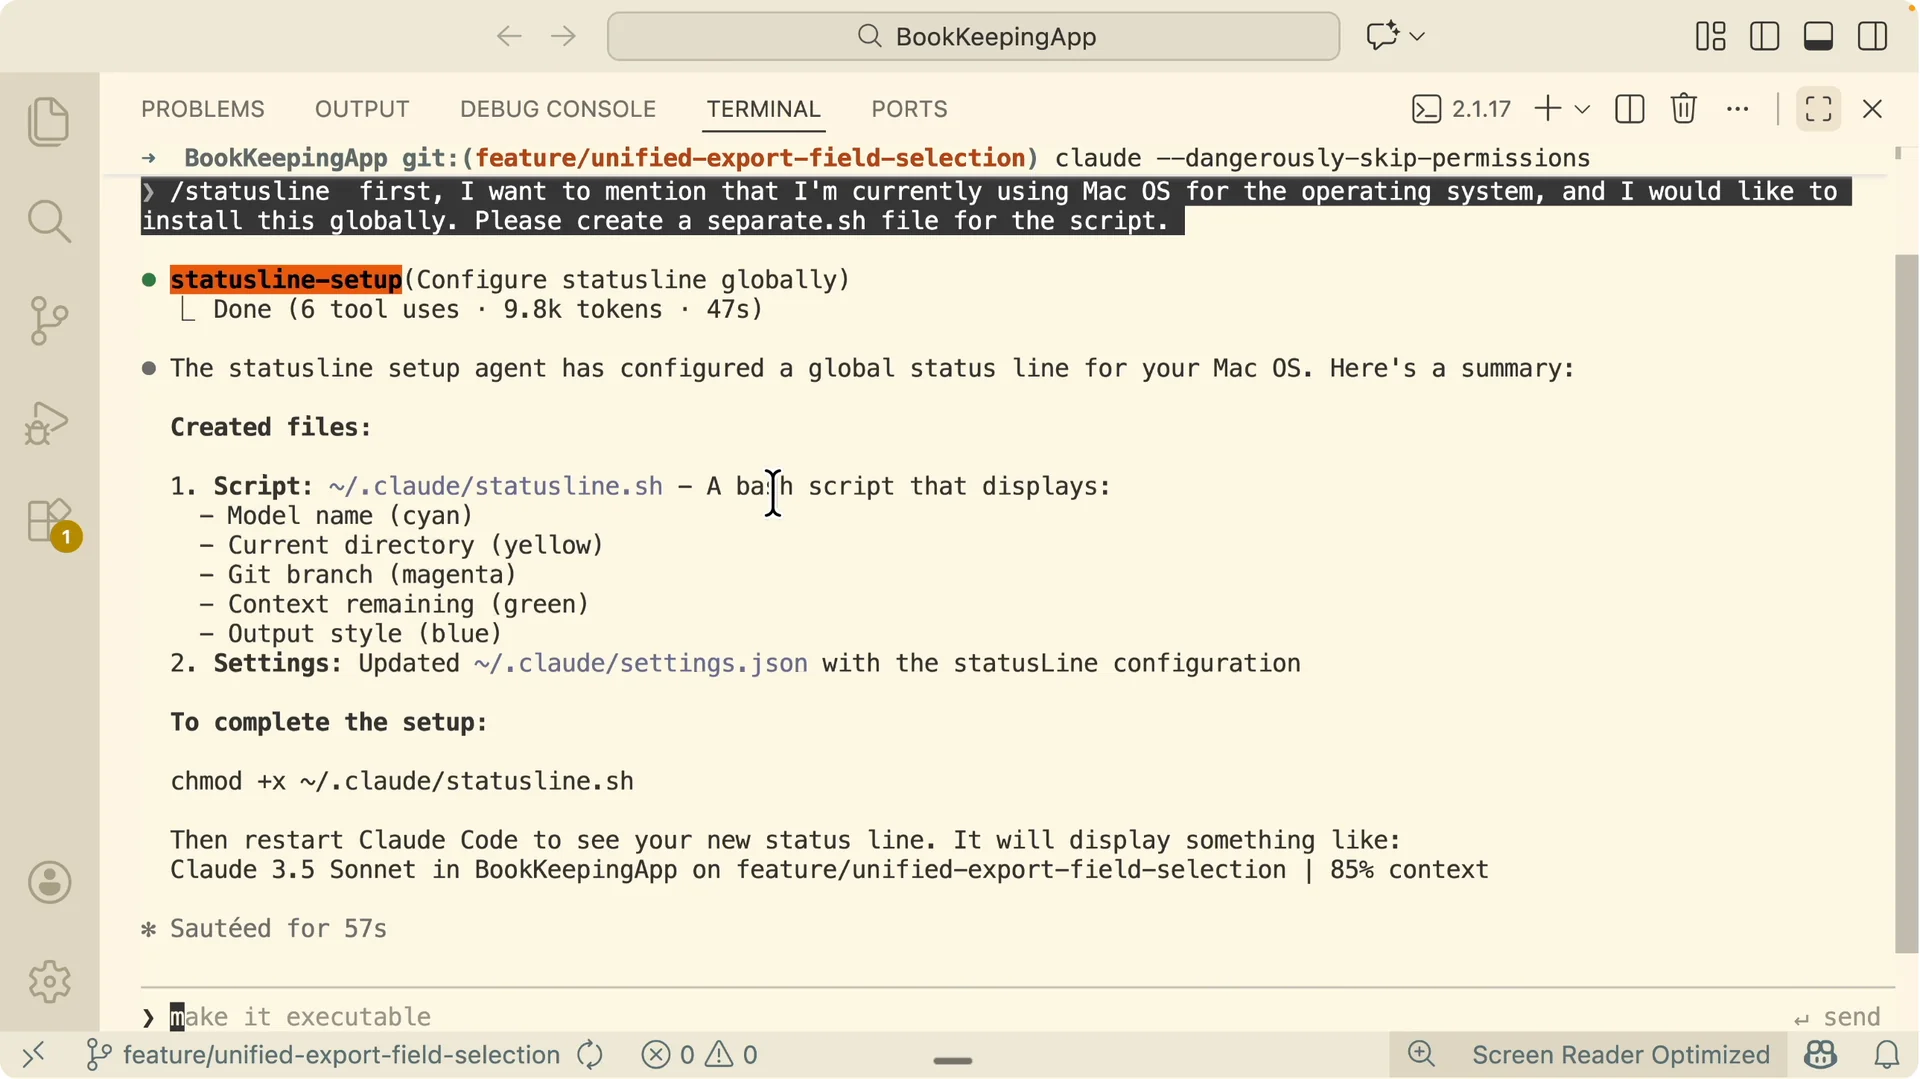Click the 'To complete the setup:' heading
The height and width of the screenshot is (1079, 1920).
coord(329,723)
